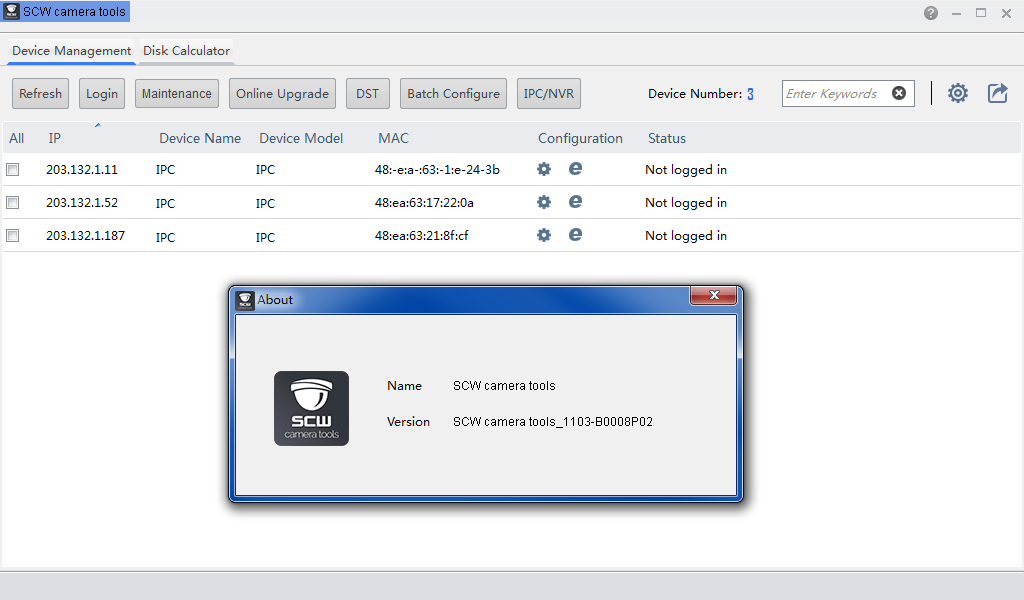
Task: Click the Configuration column header
Action: 580,138
